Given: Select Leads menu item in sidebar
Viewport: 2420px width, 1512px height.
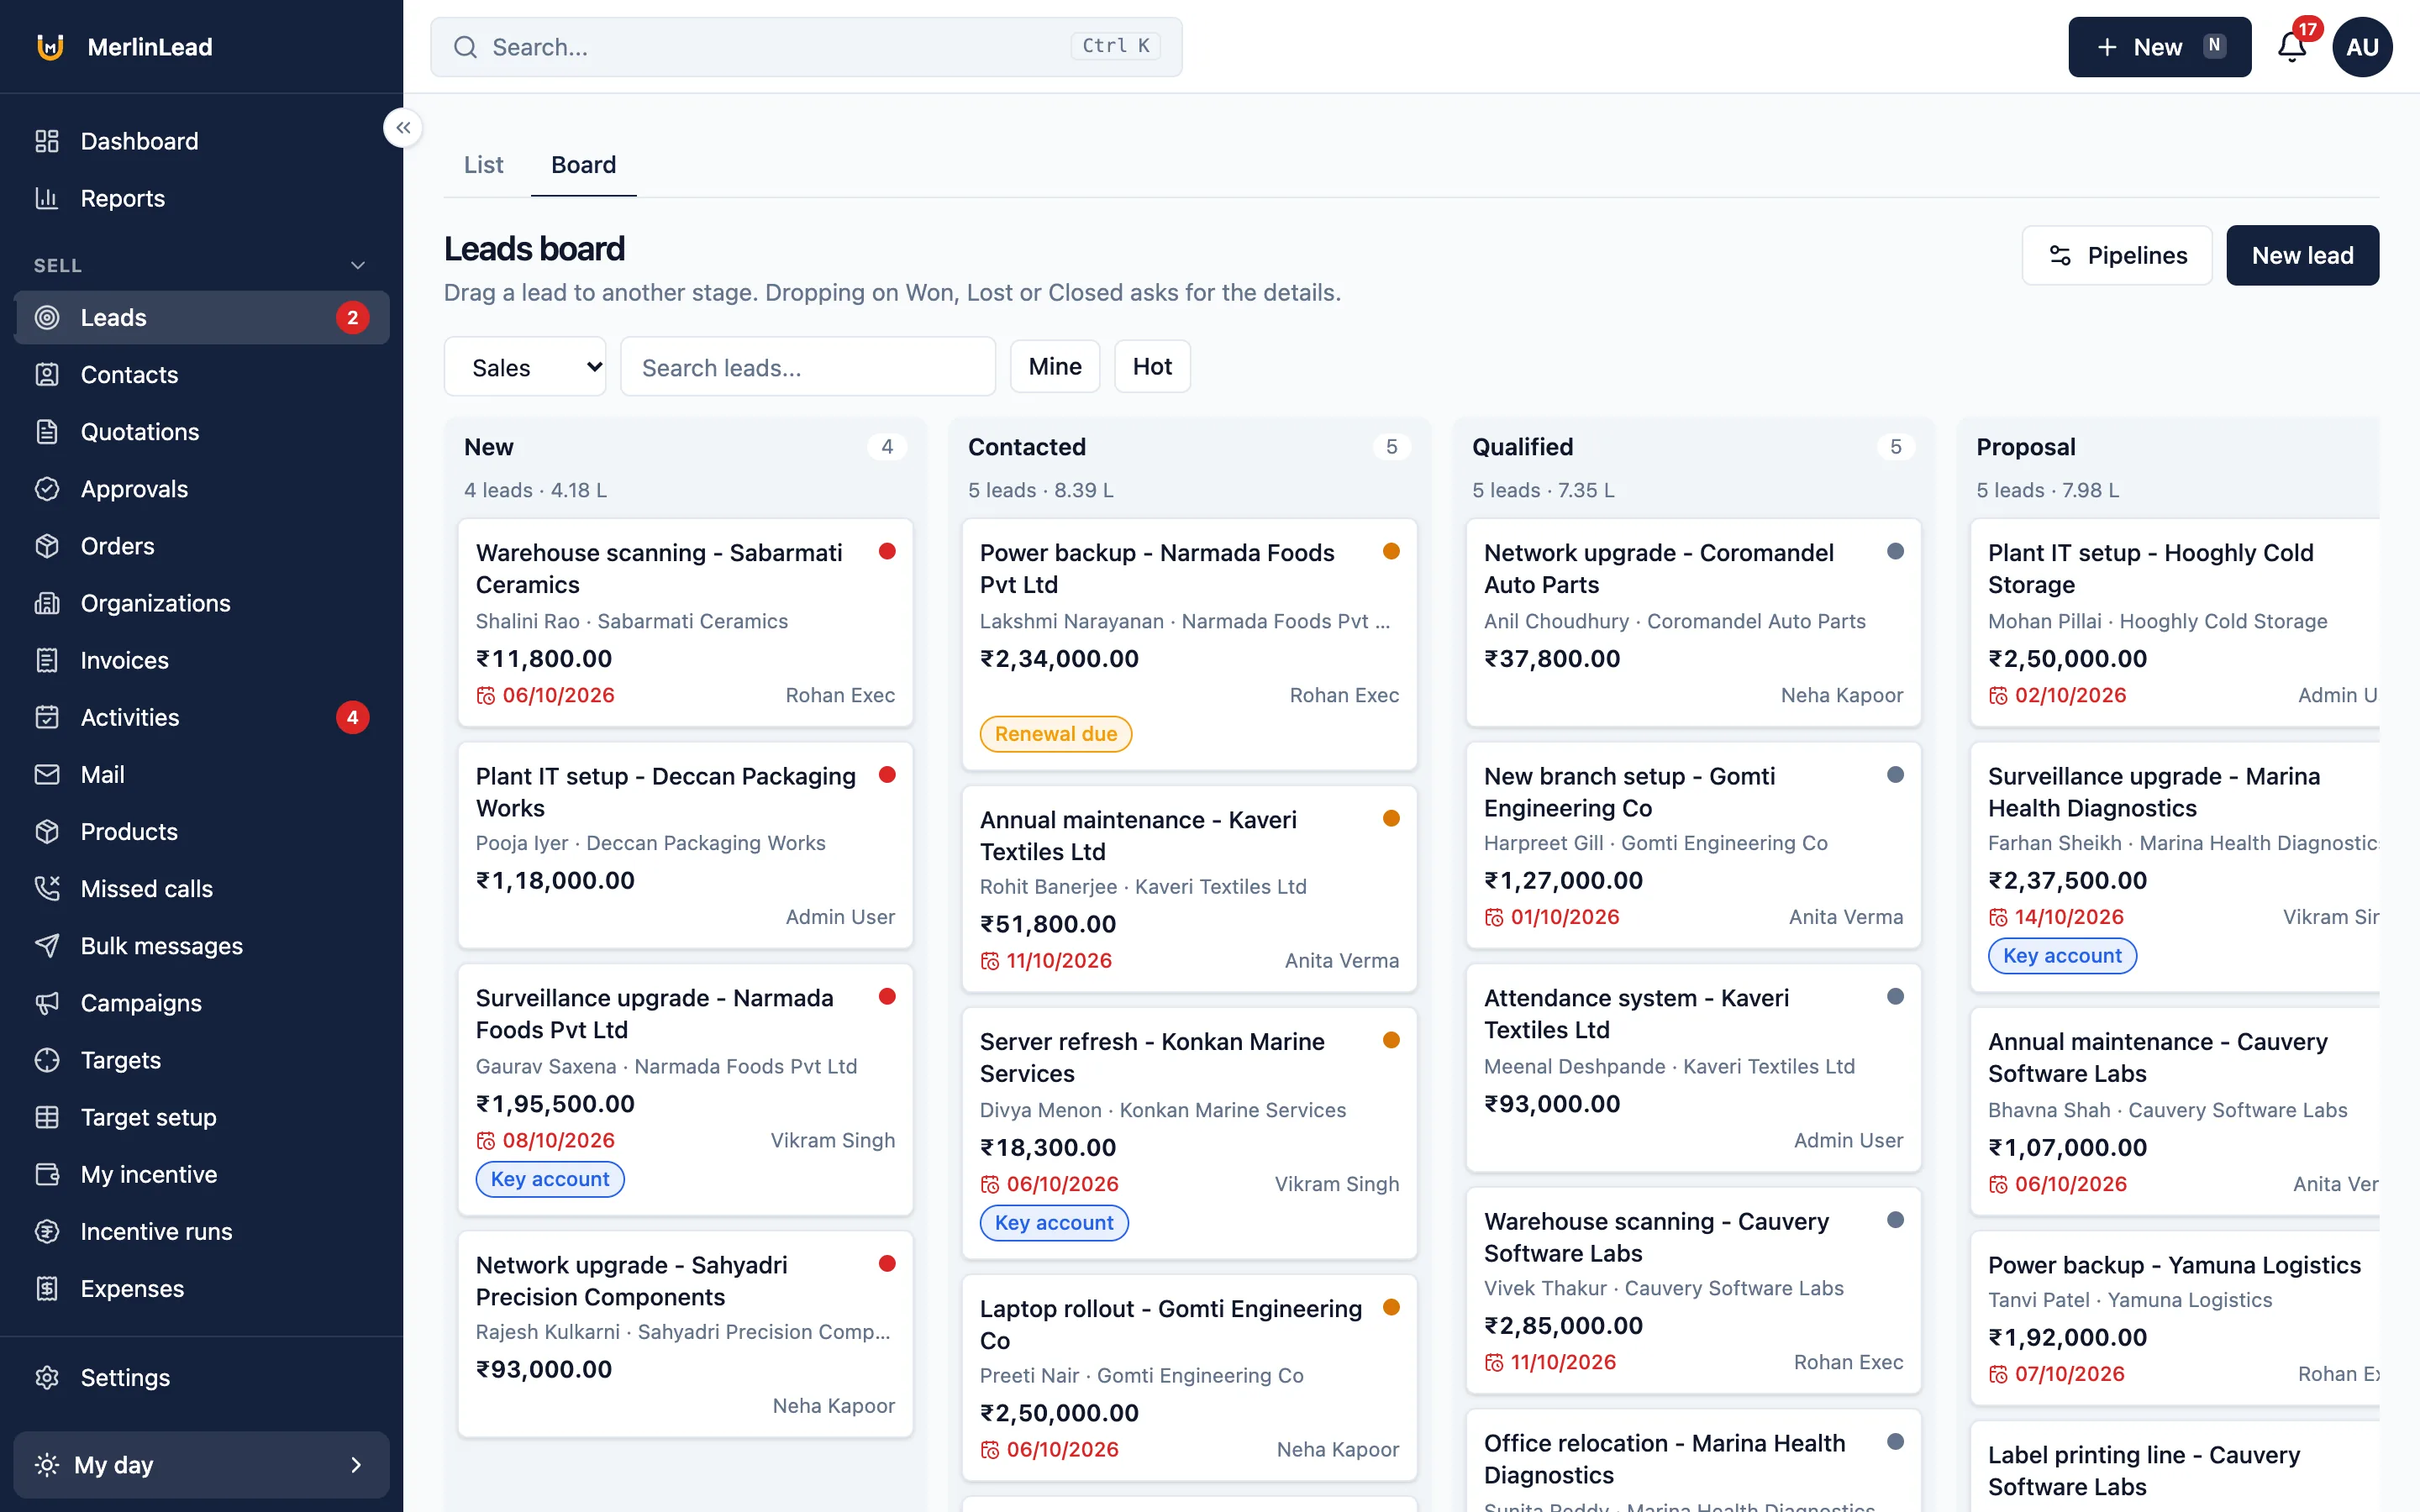Looking at the screenshot, I should (x=201, y=317).
